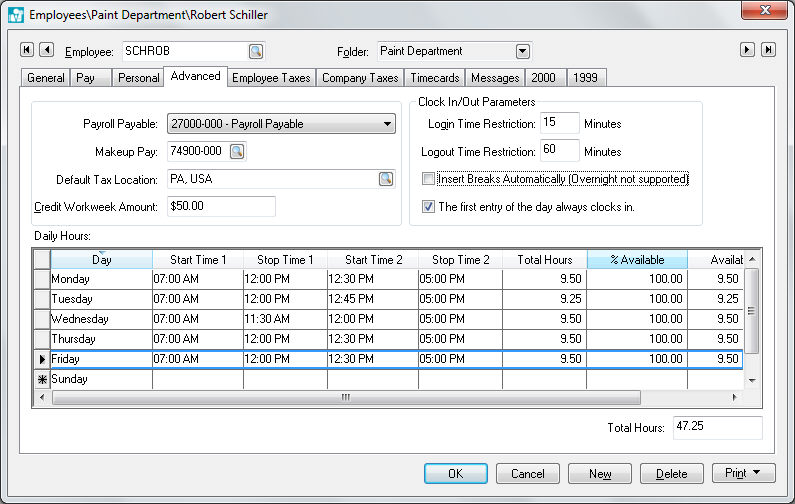Open employee lookup beside SCHROB field
795x504 pixels.
[256, 51]
